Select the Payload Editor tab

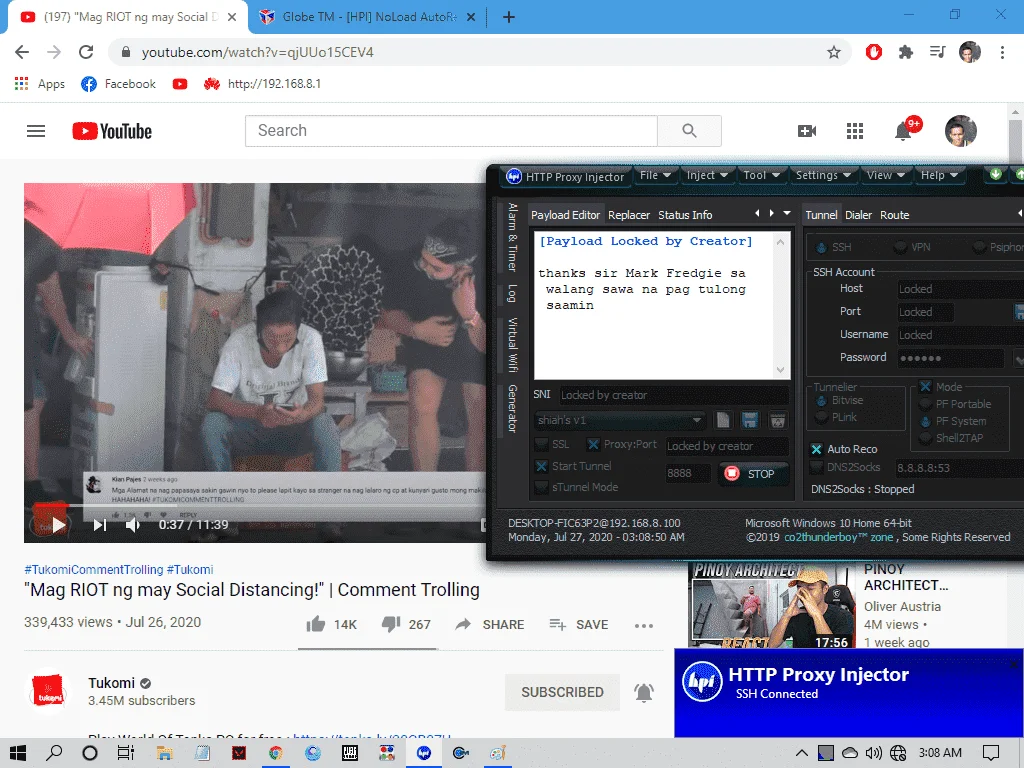click(565, 215)
